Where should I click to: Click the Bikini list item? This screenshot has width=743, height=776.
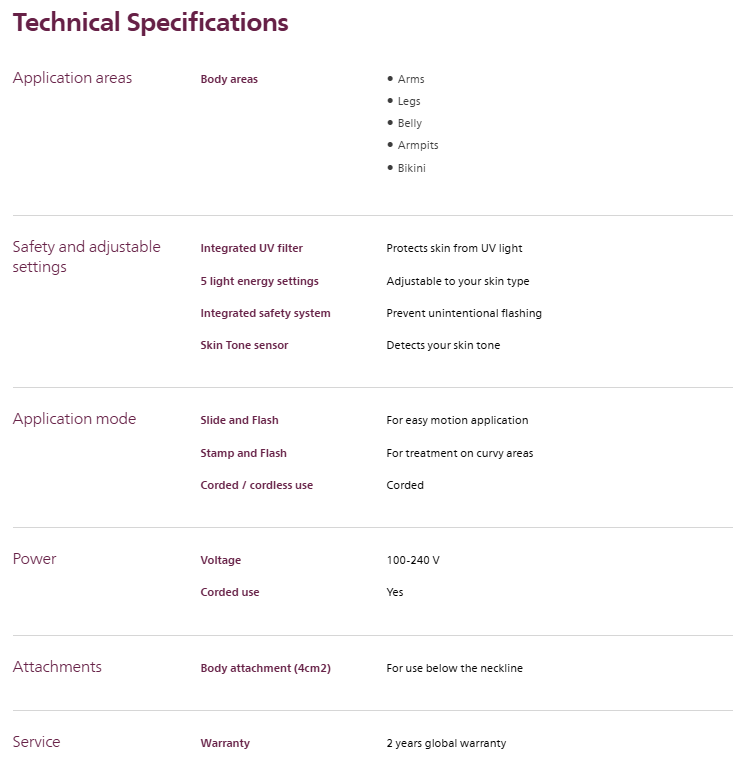point(411,168)
